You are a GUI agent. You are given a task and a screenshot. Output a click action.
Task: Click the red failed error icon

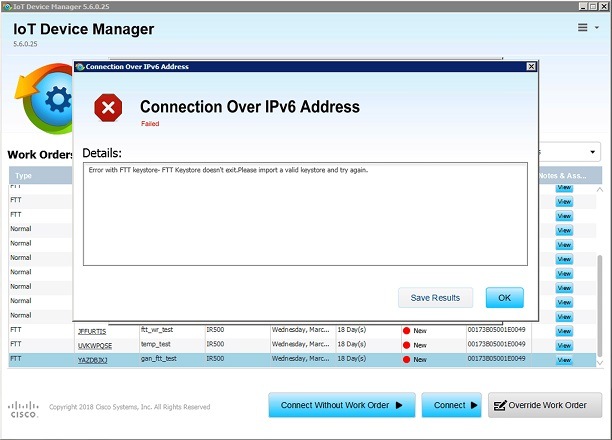pos(108,107)
